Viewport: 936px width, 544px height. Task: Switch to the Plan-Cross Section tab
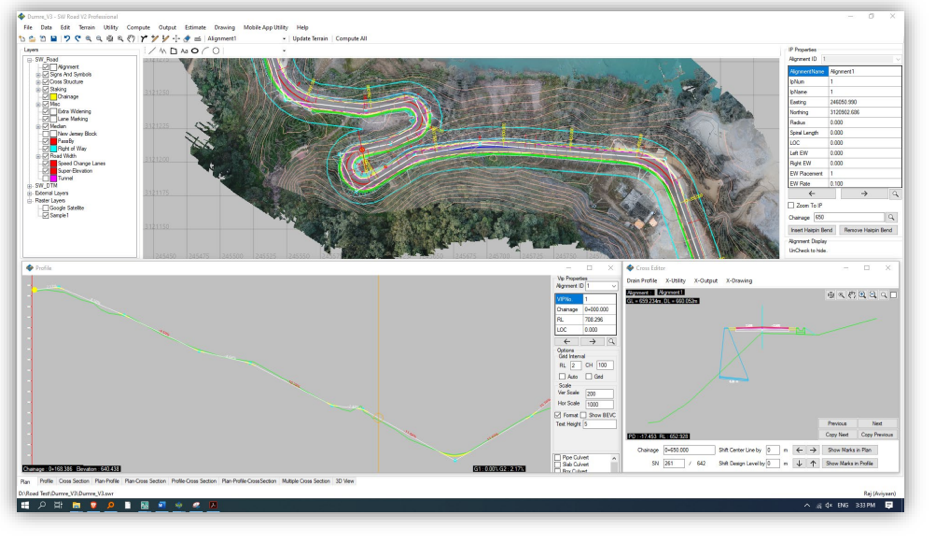(x=145, y=481)
